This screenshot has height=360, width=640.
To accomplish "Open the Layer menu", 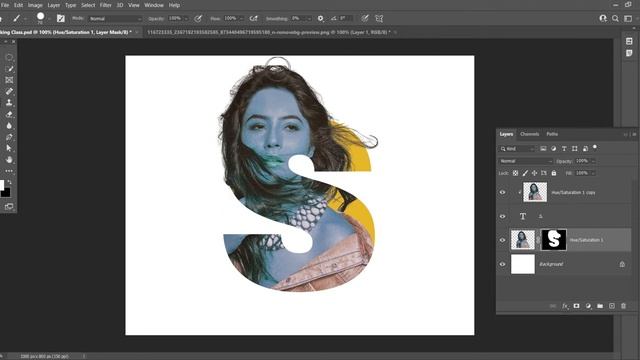I will coord(54,5).
